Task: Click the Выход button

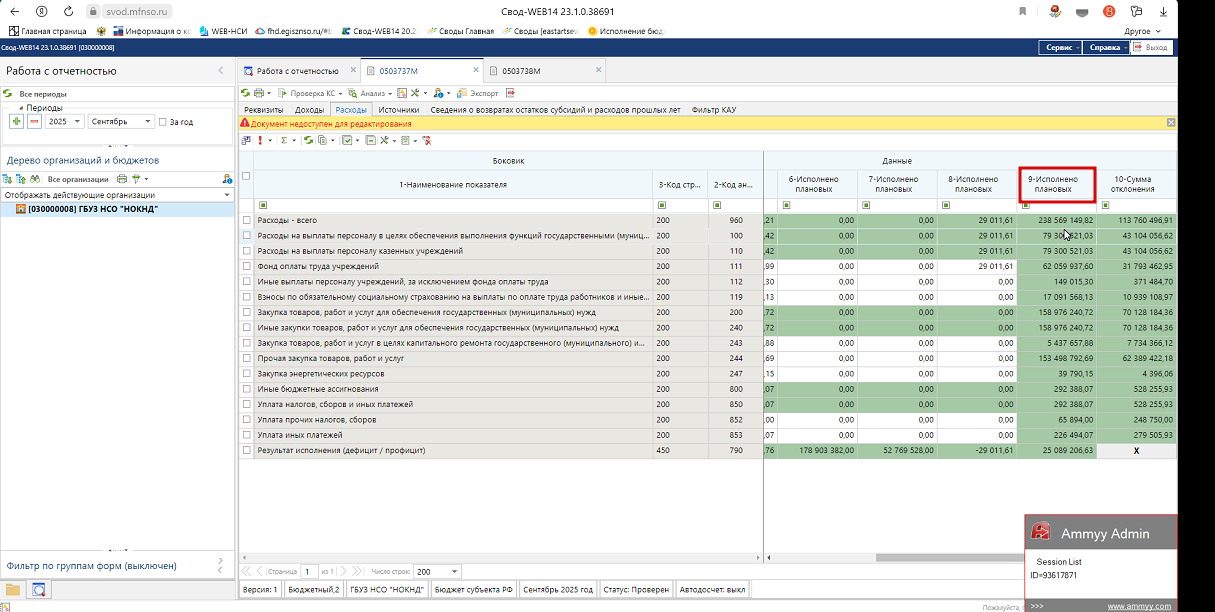Action: click(1151, 48)
